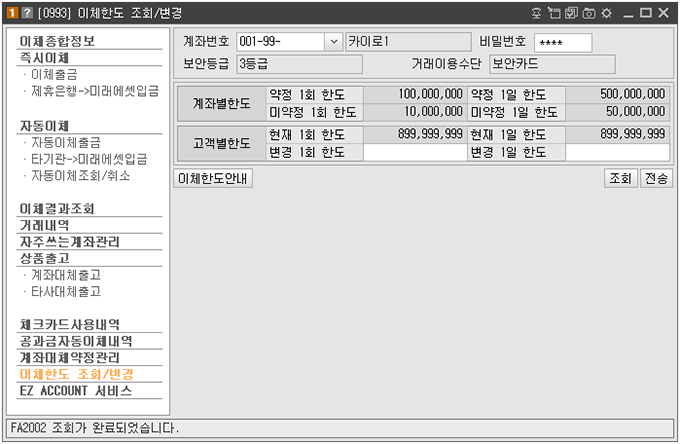The height and width of the screenshot is (444, 680).
Task: Open 거래내역 in sidebar
Action: (x=44, y=225)
